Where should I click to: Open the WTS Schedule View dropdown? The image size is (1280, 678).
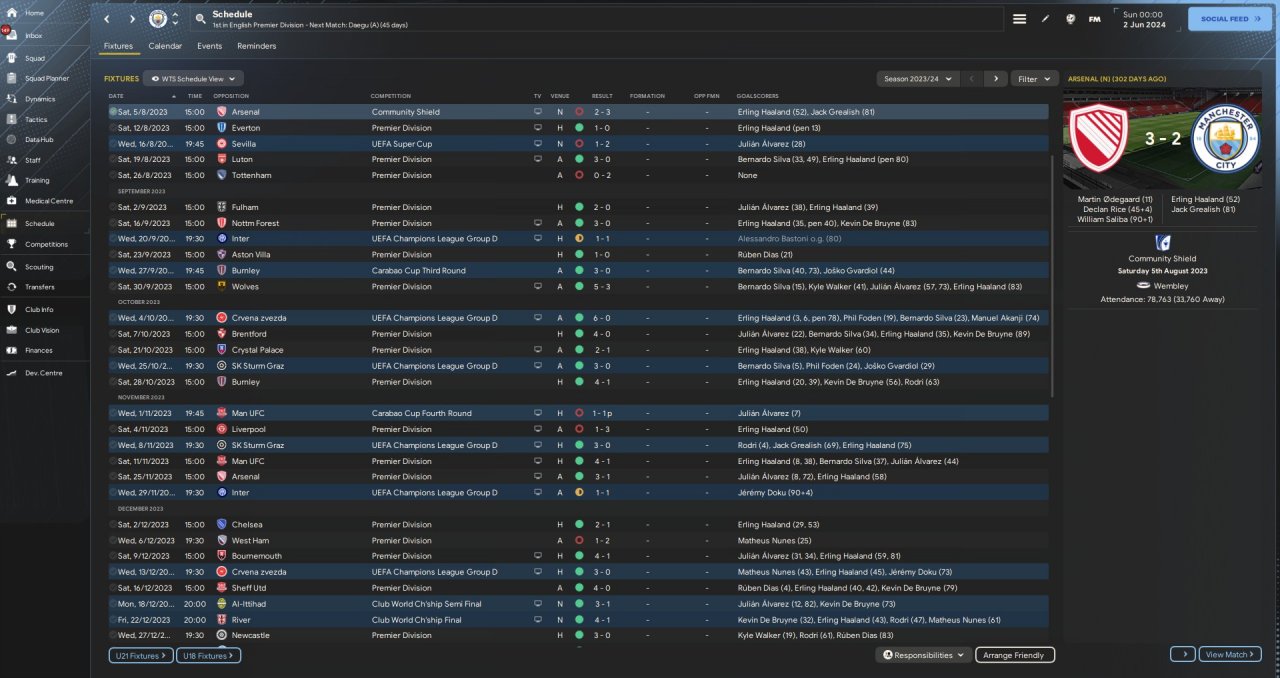pyautogui.click(x=193, y=78)
